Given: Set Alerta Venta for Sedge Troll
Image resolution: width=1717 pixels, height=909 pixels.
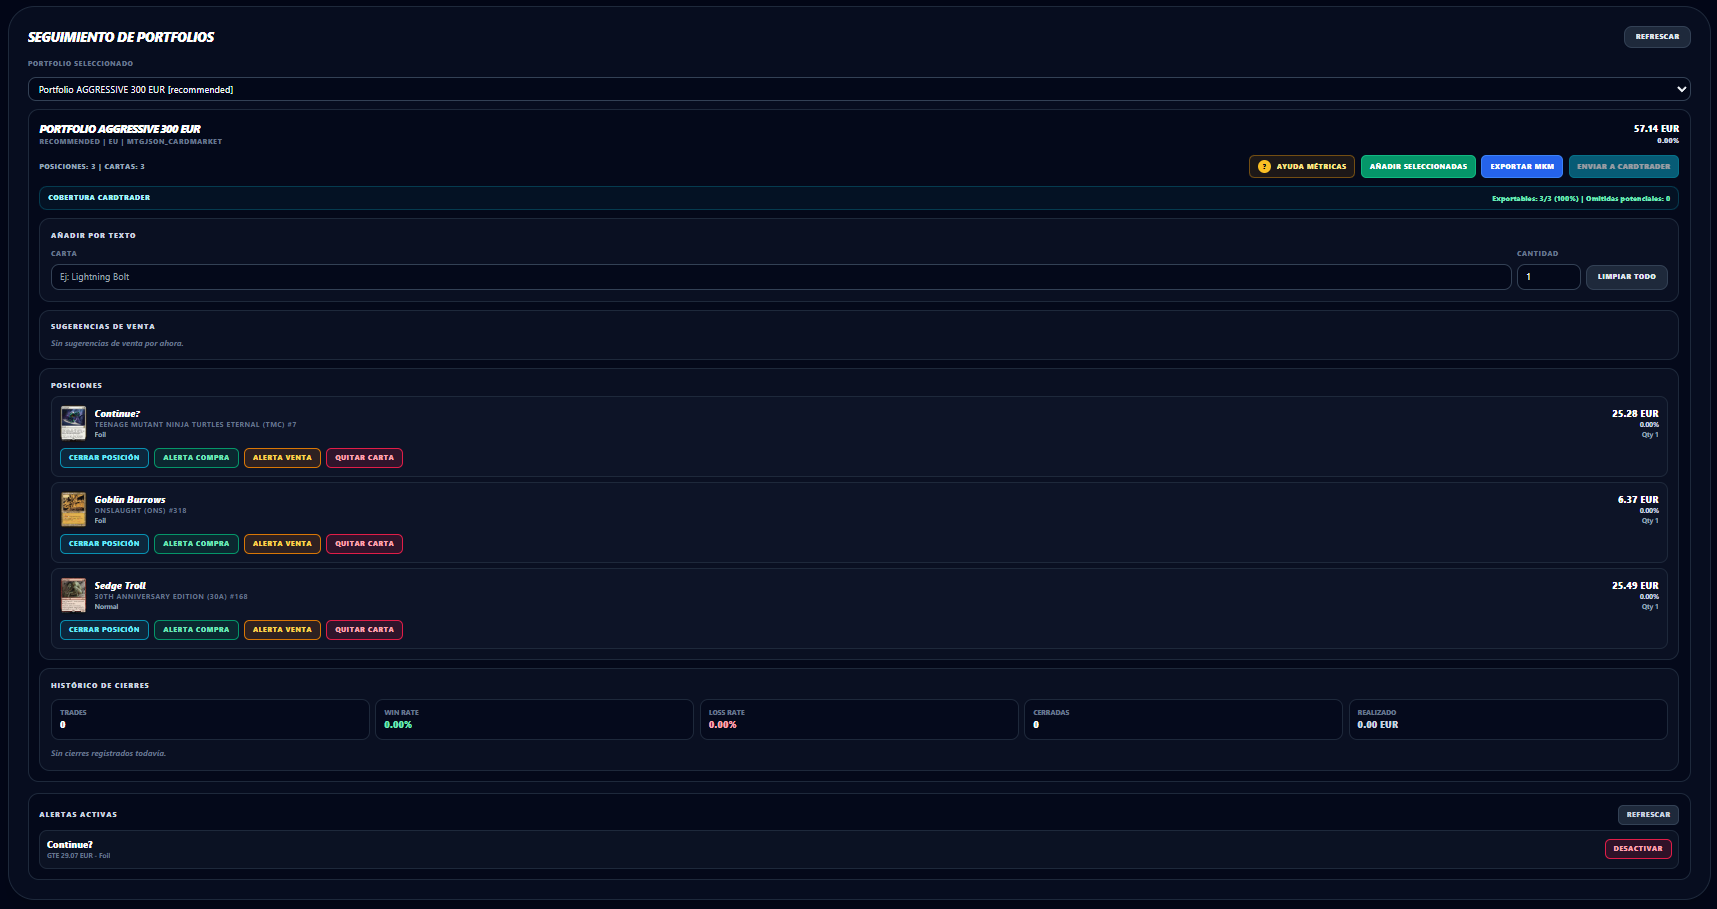Looking at the screenshot, I should point(282,630).
